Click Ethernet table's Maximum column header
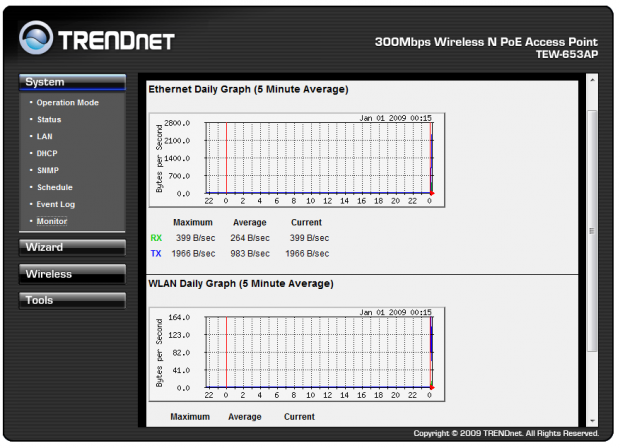Image resolution: width=620 pixels, height=448 pixels. click(x=193, y=223)
